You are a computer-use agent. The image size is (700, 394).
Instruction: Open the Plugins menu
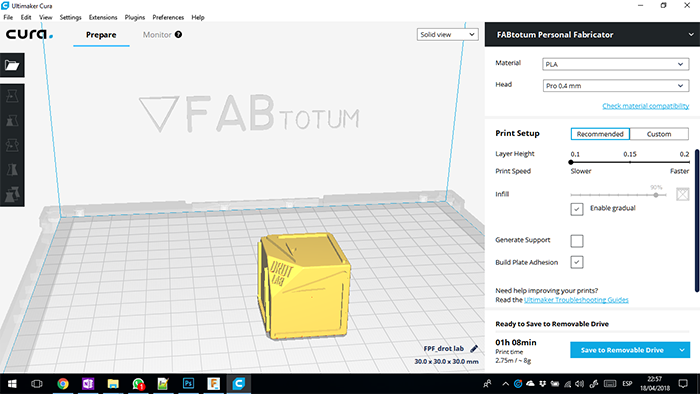pyautogui.click(x=135, y=17)
